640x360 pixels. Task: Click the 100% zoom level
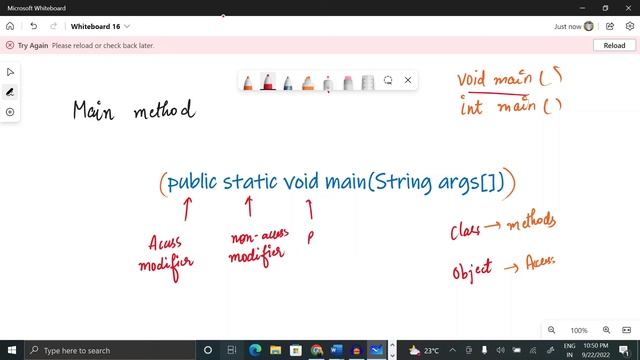(579, 330)
